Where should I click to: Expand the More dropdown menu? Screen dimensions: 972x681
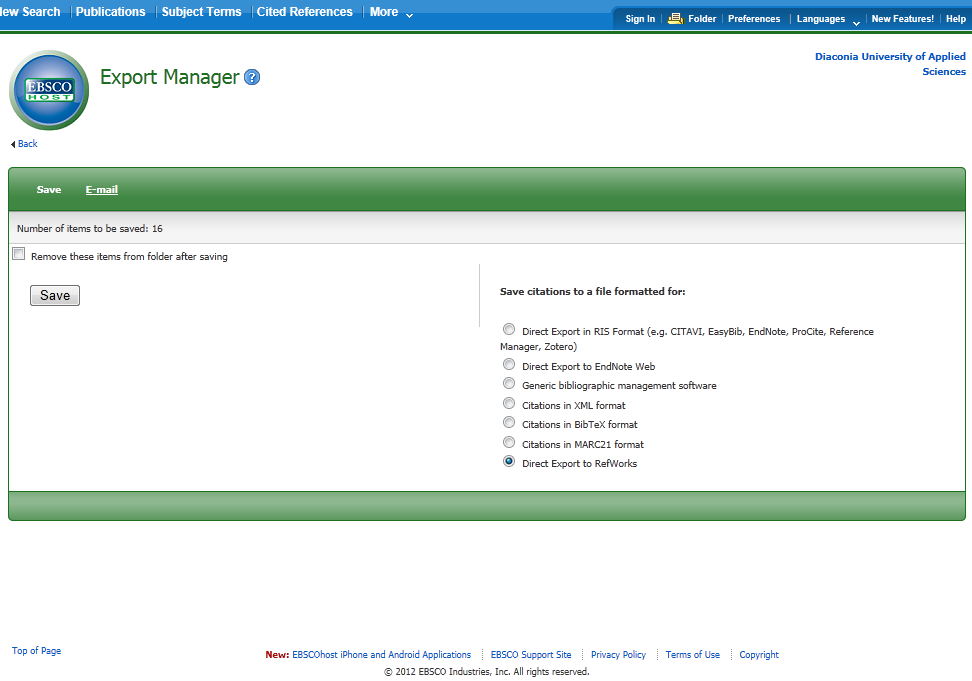[391, 12]
